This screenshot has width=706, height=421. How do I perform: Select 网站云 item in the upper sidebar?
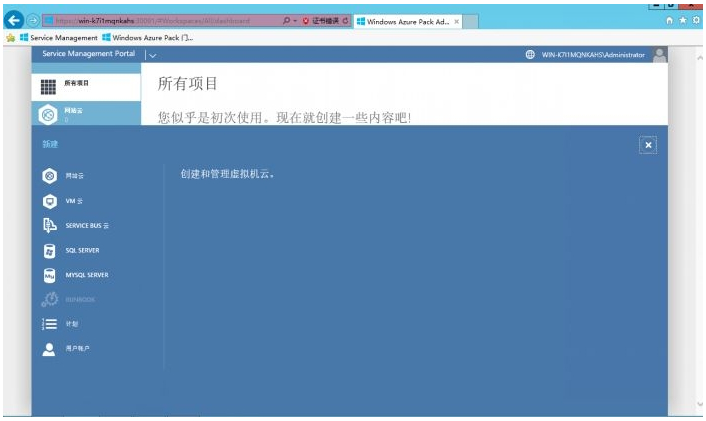[x=86, y=113]
